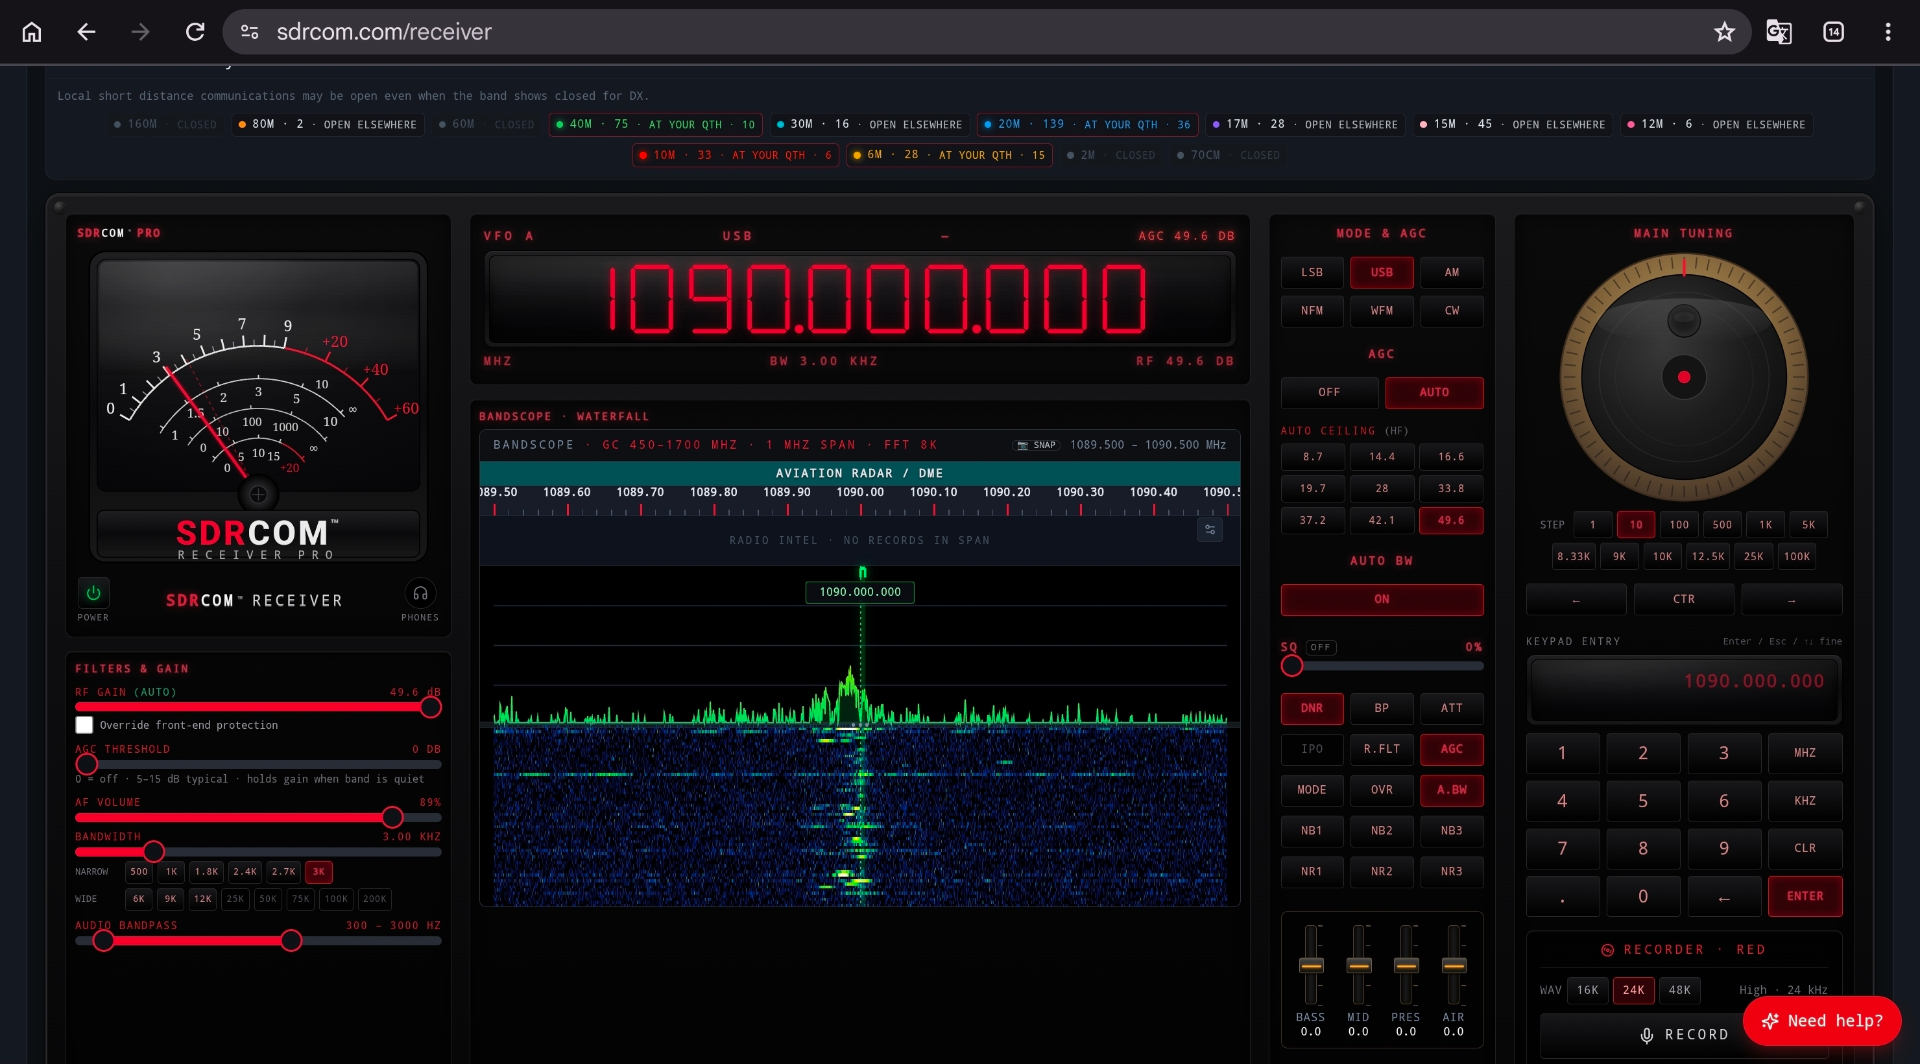The width and height of the screenshot is (1920, 1064).
Task: Click the keypad entry frequency field
Action: 1684,689
